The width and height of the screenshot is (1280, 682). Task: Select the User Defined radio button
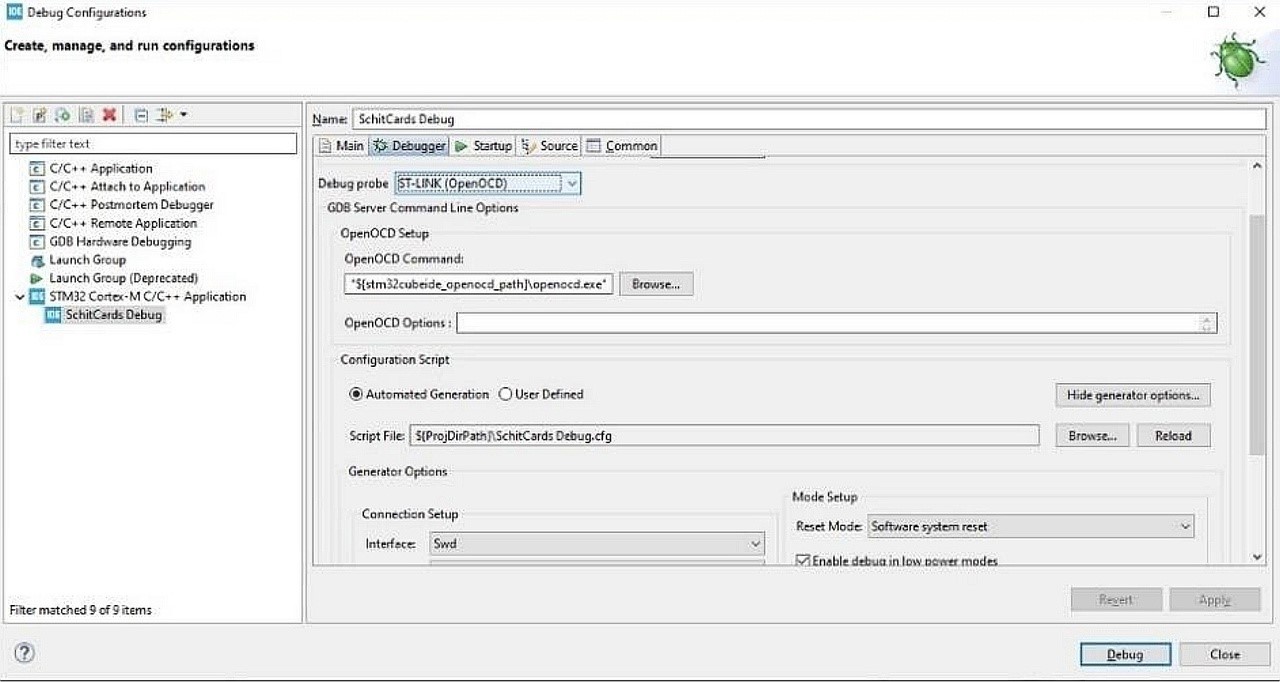[x=505, y=394]
